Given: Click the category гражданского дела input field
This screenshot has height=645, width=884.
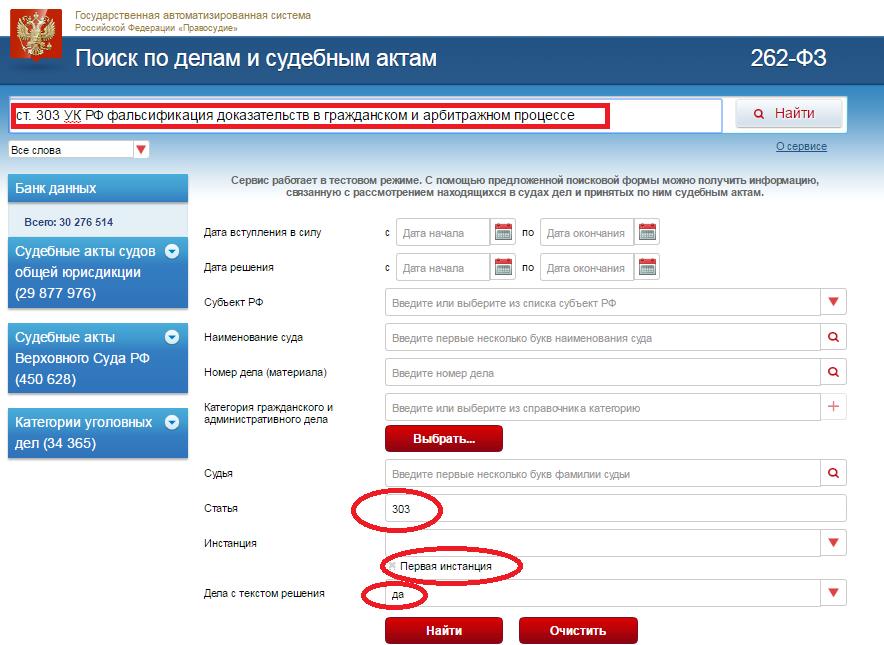Looking at the screenshot, I should [x=603, y=407].
